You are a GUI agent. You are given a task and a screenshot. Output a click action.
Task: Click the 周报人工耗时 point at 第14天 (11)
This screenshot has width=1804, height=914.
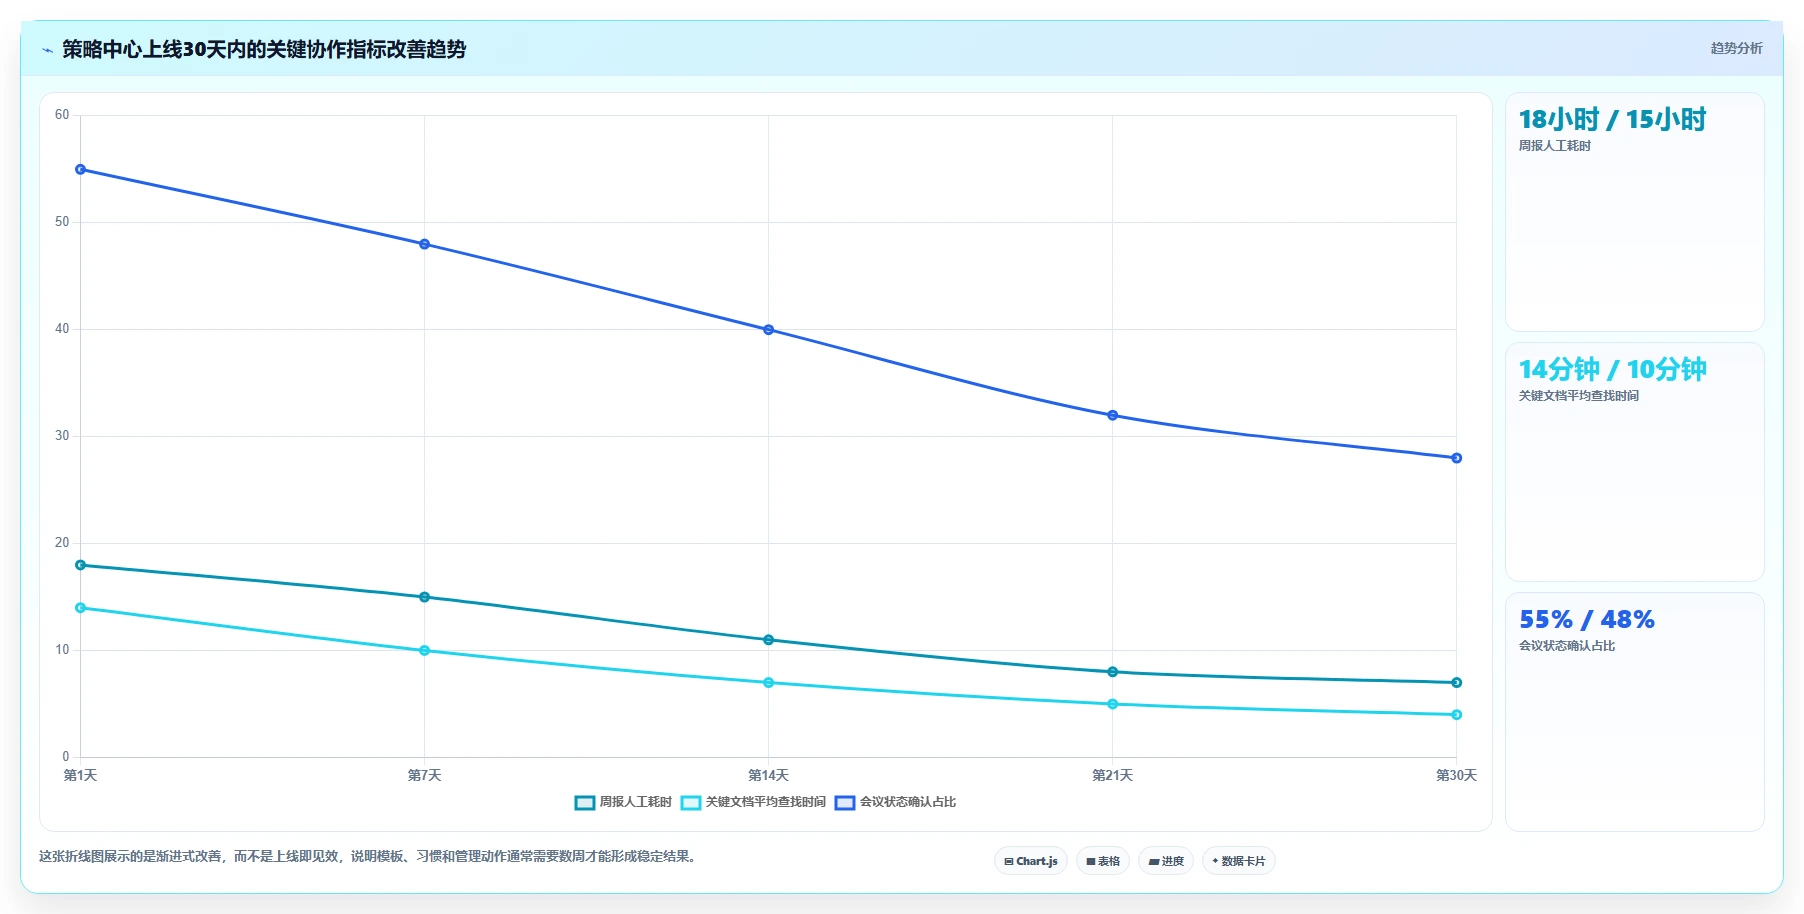click(x=769, y=640)
